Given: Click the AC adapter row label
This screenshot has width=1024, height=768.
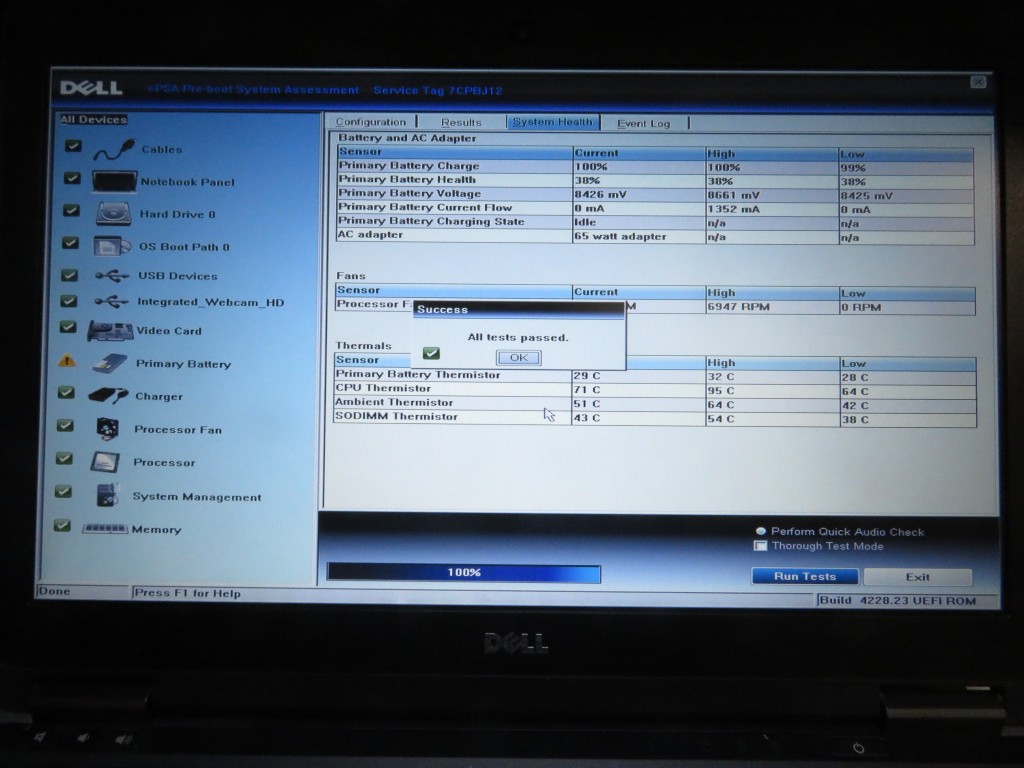Looking at the screenshot, I should pyautogui.click(x=370, y=234).
